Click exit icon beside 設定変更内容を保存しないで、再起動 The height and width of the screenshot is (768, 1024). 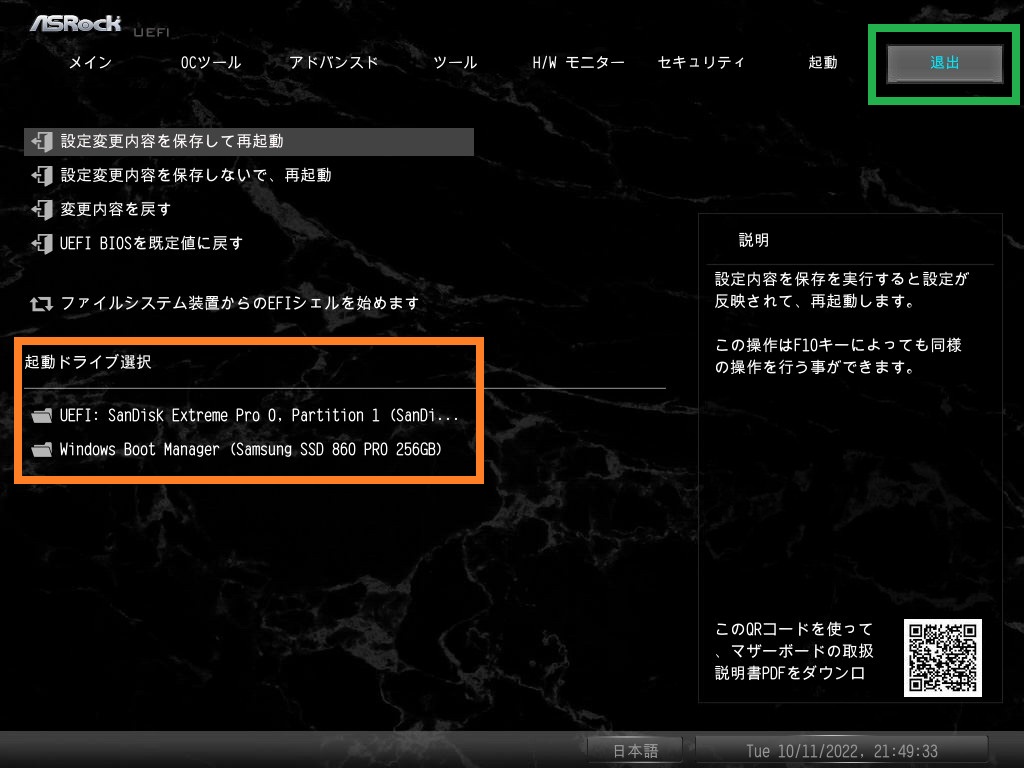pos(42,176)
